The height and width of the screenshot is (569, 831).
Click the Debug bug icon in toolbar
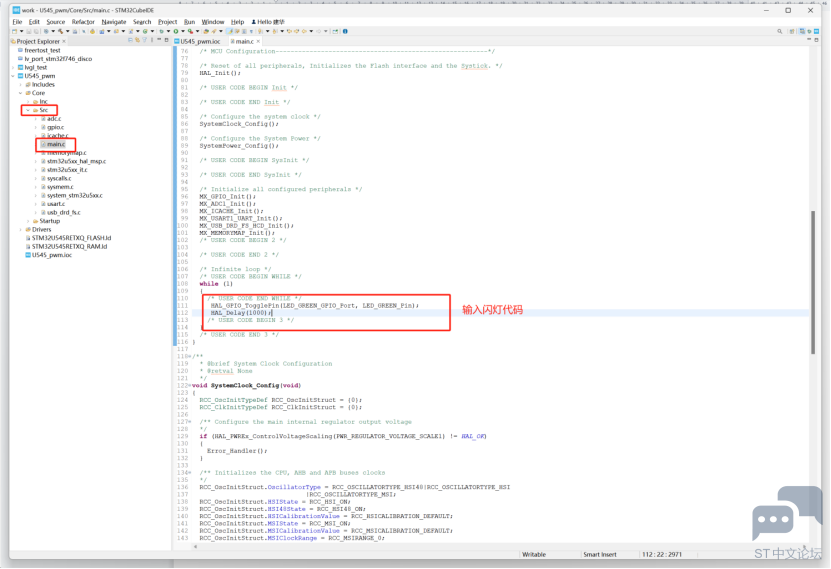(161, 31)
